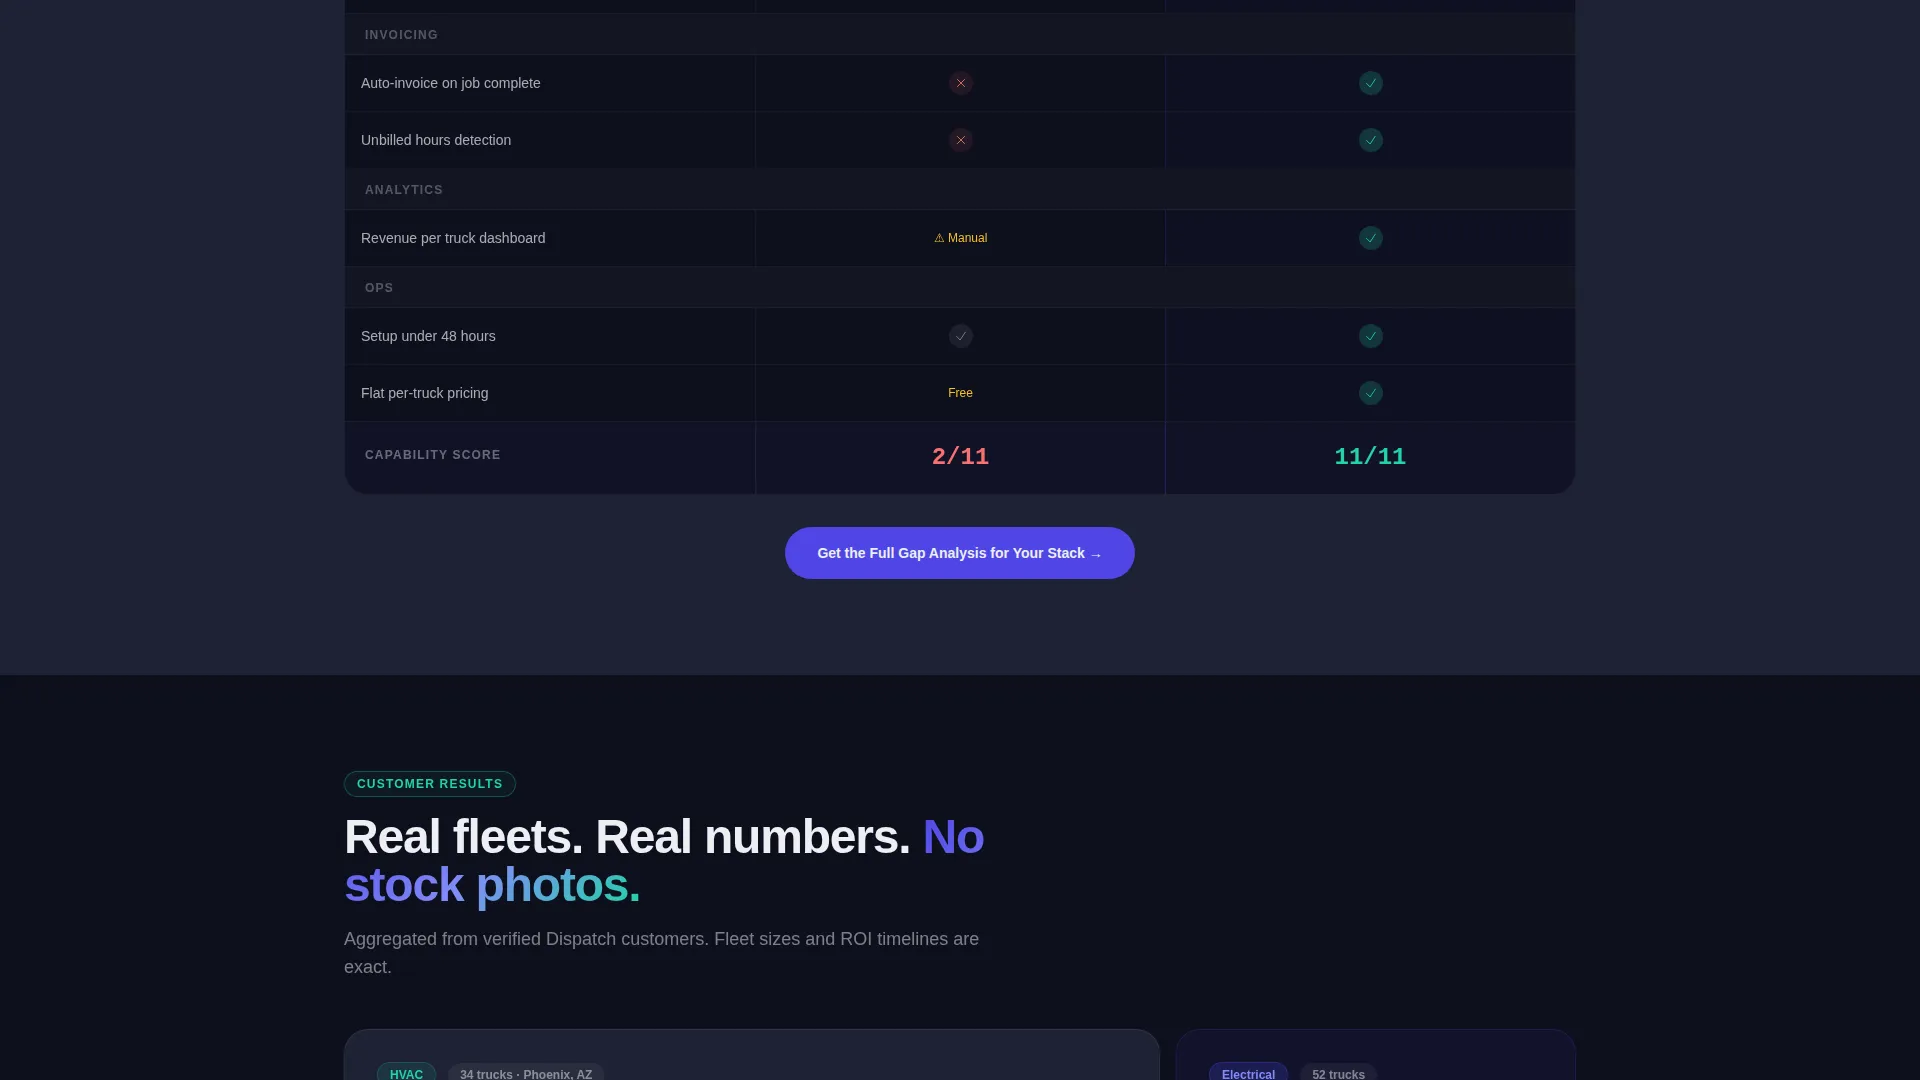Viewport: 1920px width, 1080px height.
Task: Click Revenue per truck dashboard row label
Action: [x=453, y=238]
